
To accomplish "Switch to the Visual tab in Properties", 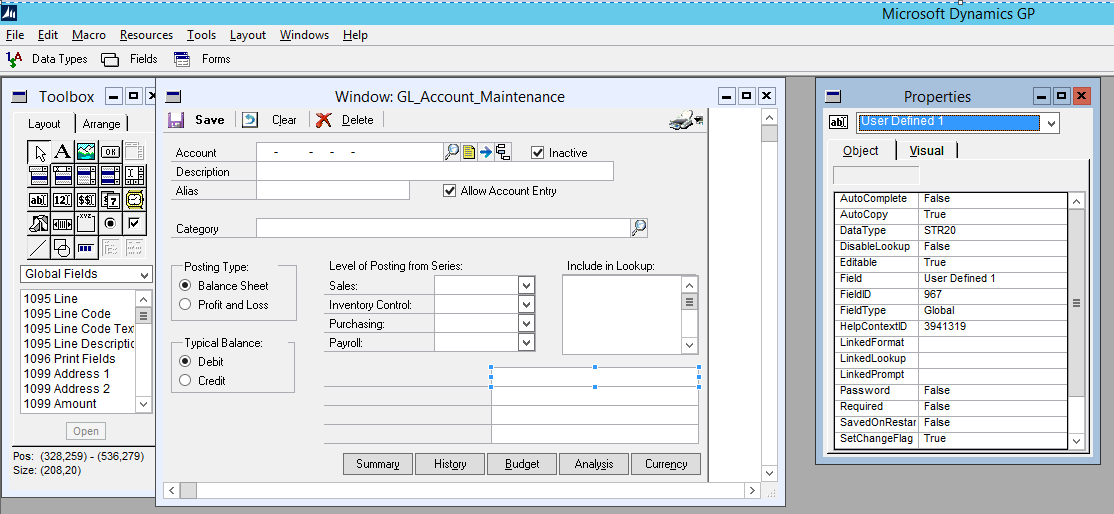I will click(x=926, y=151).
